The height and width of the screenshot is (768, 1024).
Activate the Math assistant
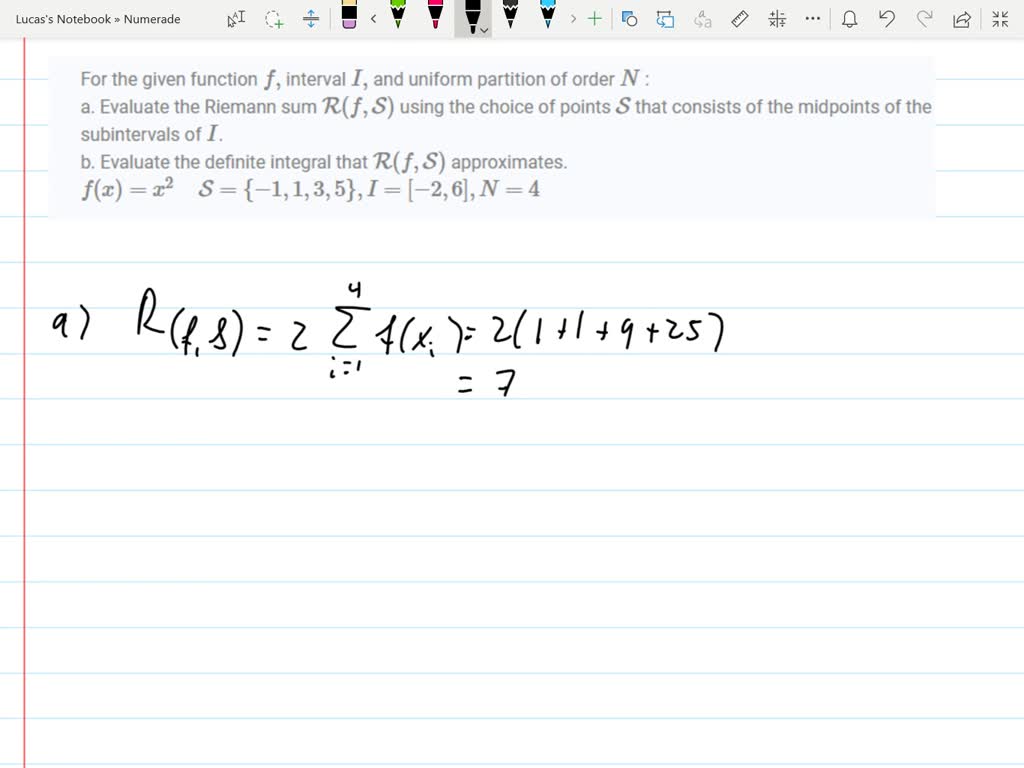click(776, 18)
